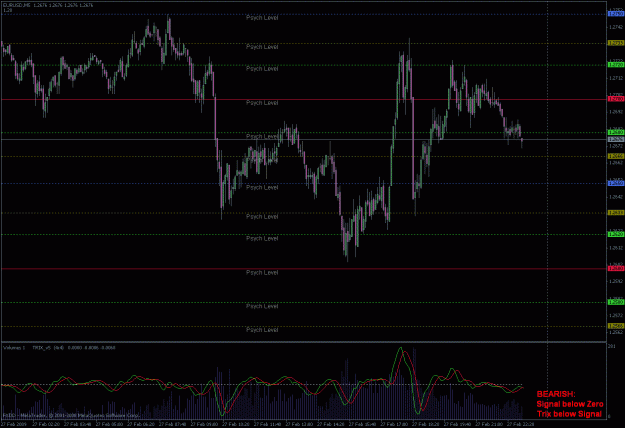Click the 27 Feb 10:20 time label

click(236, 424)
